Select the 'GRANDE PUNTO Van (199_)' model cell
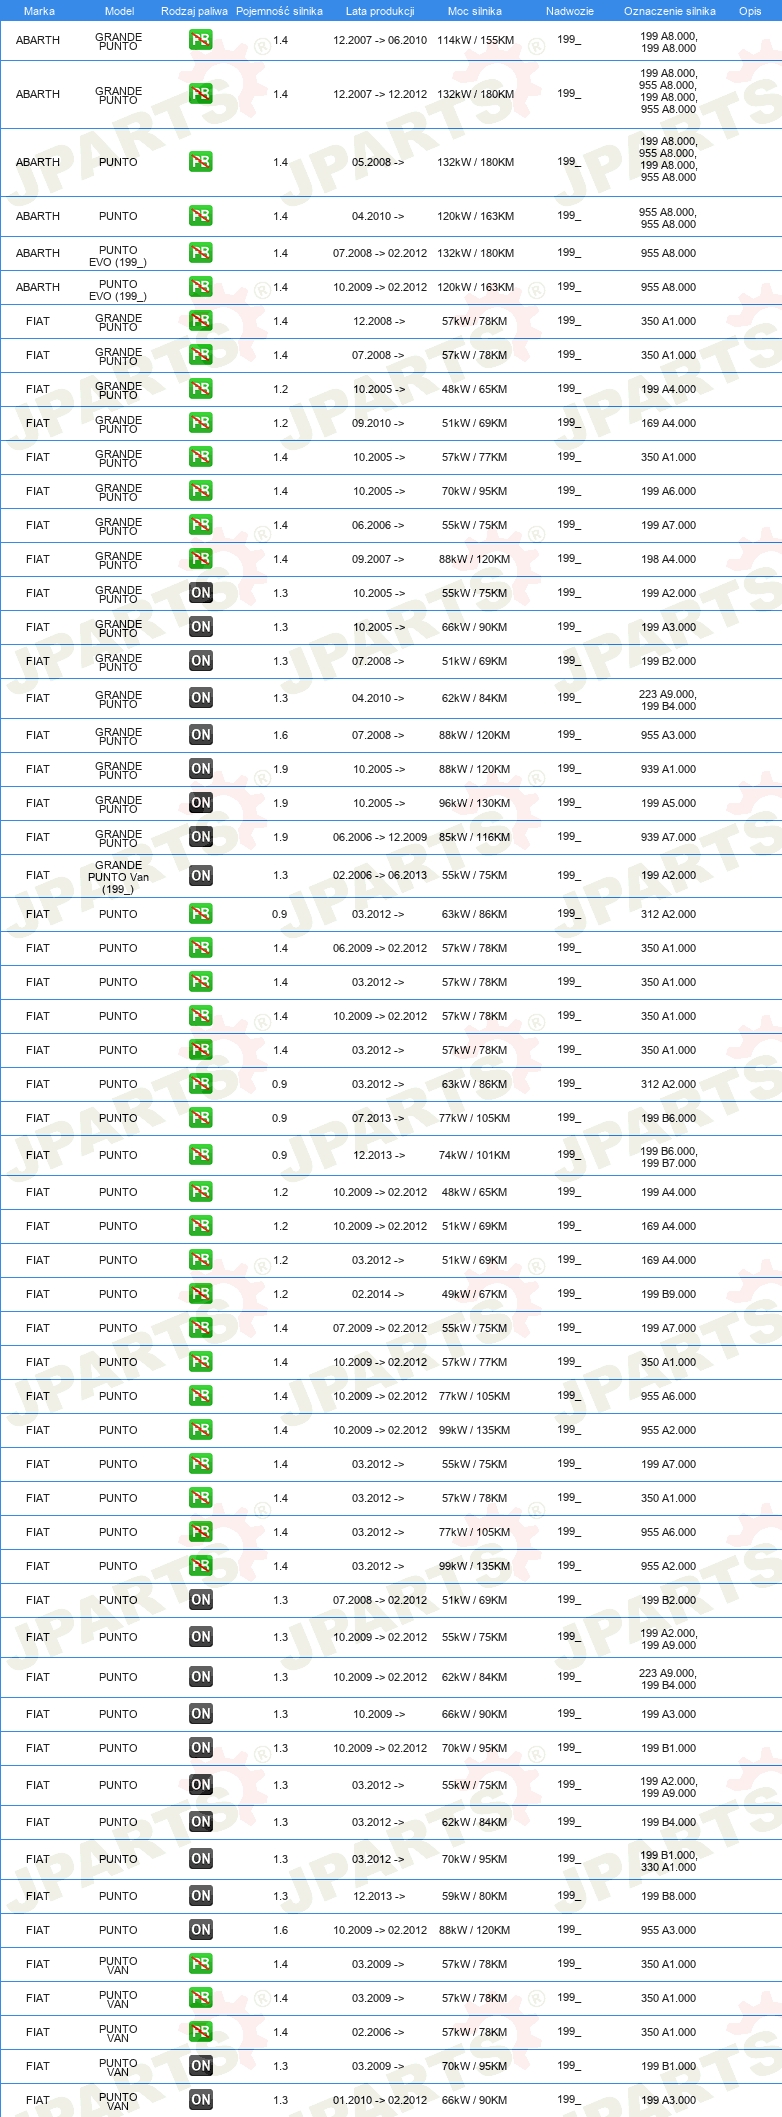This screenshot has width=782, height=2117. [x=118, y=877]
